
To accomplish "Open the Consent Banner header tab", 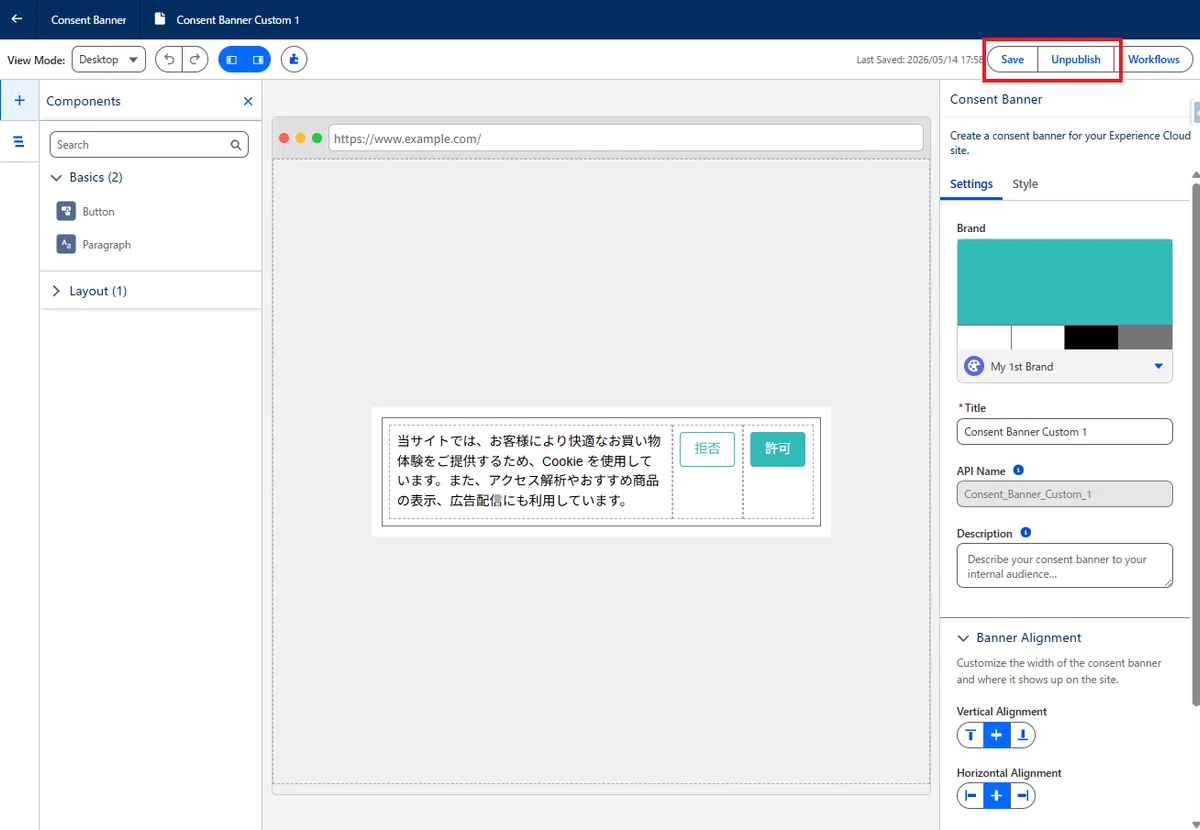I will [x=89, y=20].
